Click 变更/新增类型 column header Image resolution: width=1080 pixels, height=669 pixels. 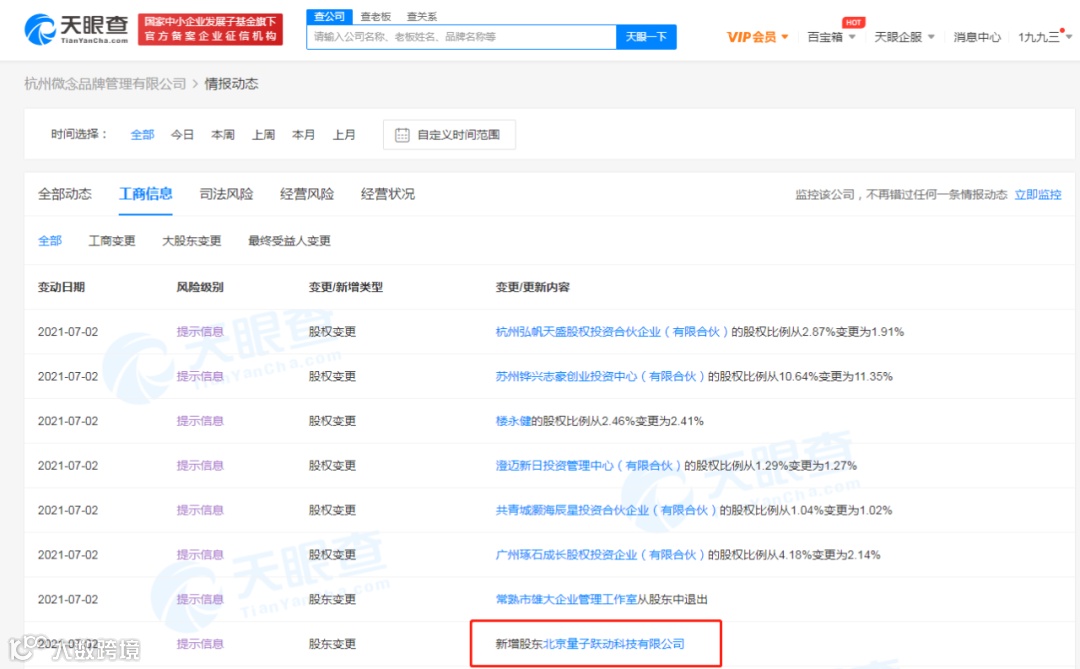[345, 287]
